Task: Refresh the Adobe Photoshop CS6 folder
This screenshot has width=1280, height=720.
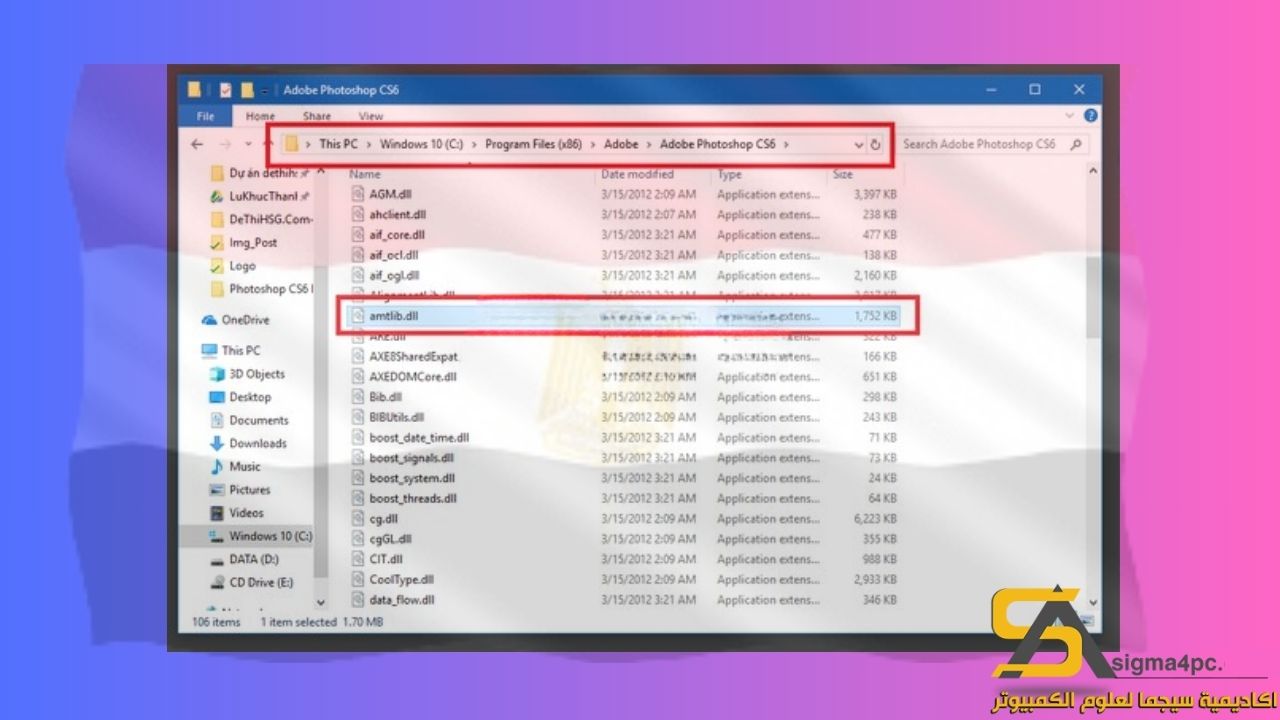Action: coord(876,145)
